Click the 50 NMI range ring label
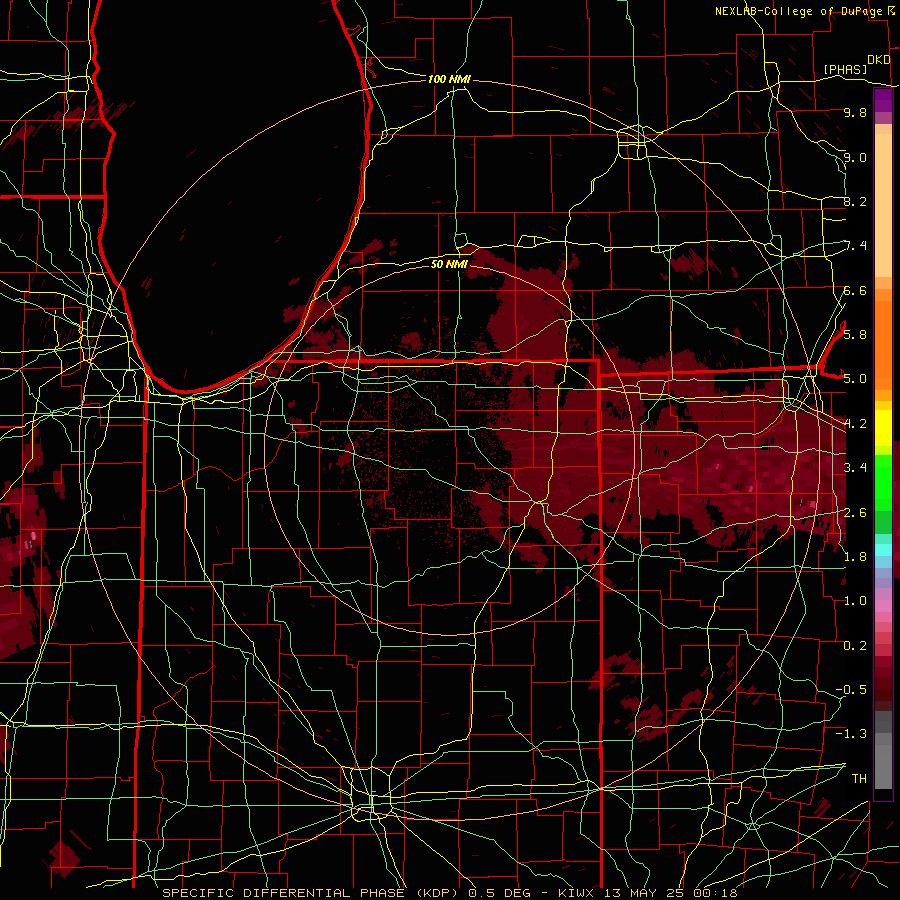 coord(449,264)
